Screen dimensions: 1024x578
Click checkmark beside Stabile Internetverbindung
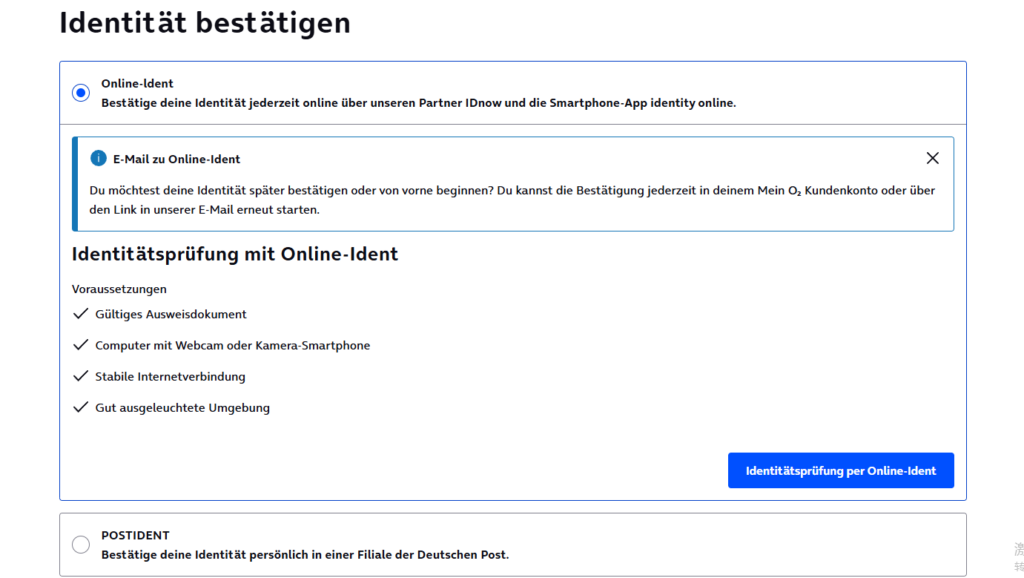(x=81, y=377)
